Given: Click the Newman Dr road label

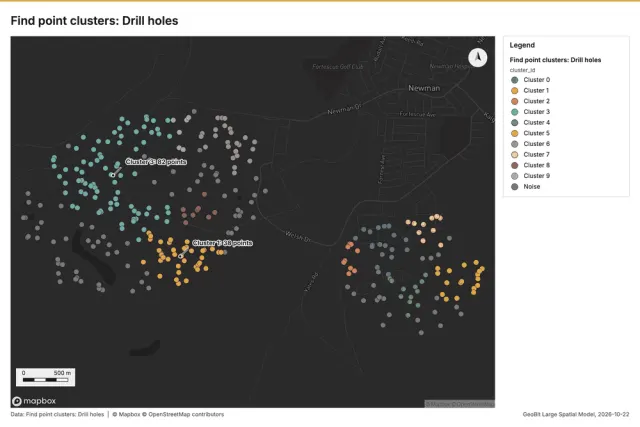Looking at the screenshot, I should 344,109.
